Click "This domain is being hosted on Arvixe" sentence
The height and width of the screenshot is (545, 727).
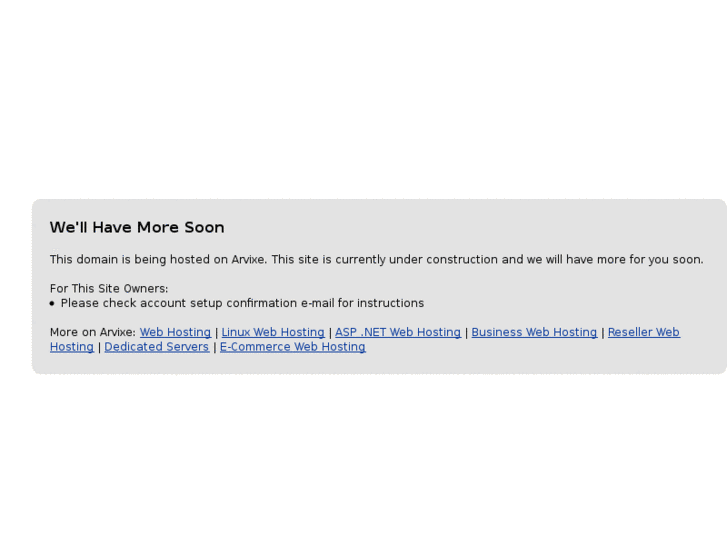click(x=157, y=260)
